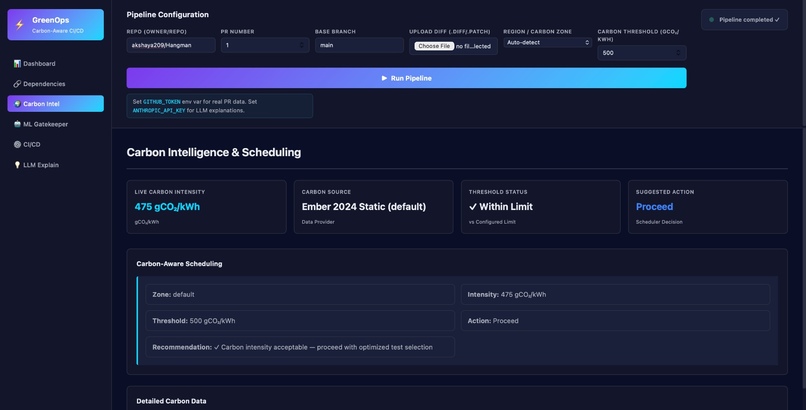Click the 475 gCO₂/kWh live intensity value
This screenshot has height=410, width=806.
(x=167, y=207)
